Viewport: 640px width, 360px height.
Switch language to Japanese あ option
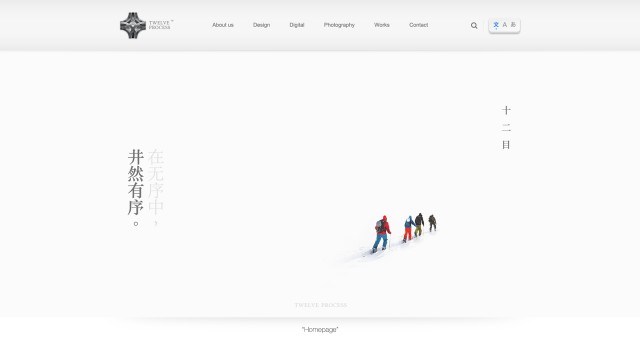point(513,25)
